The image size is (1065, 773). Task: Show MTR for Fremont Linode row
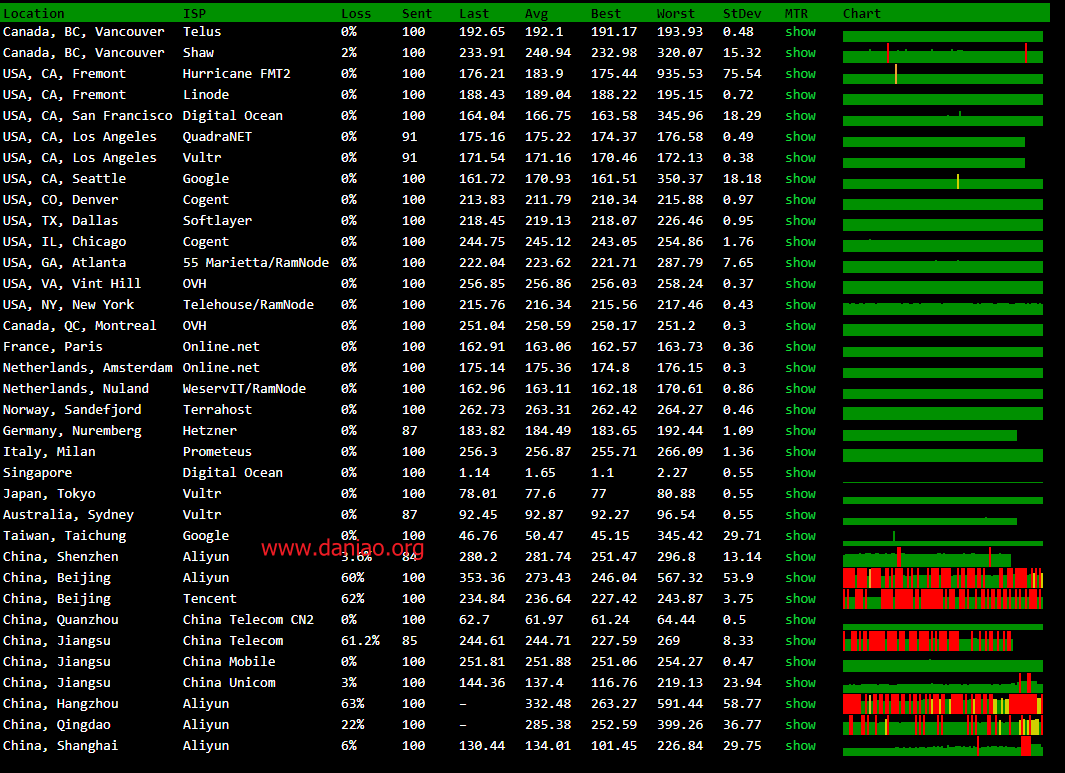tap(800, 95)
